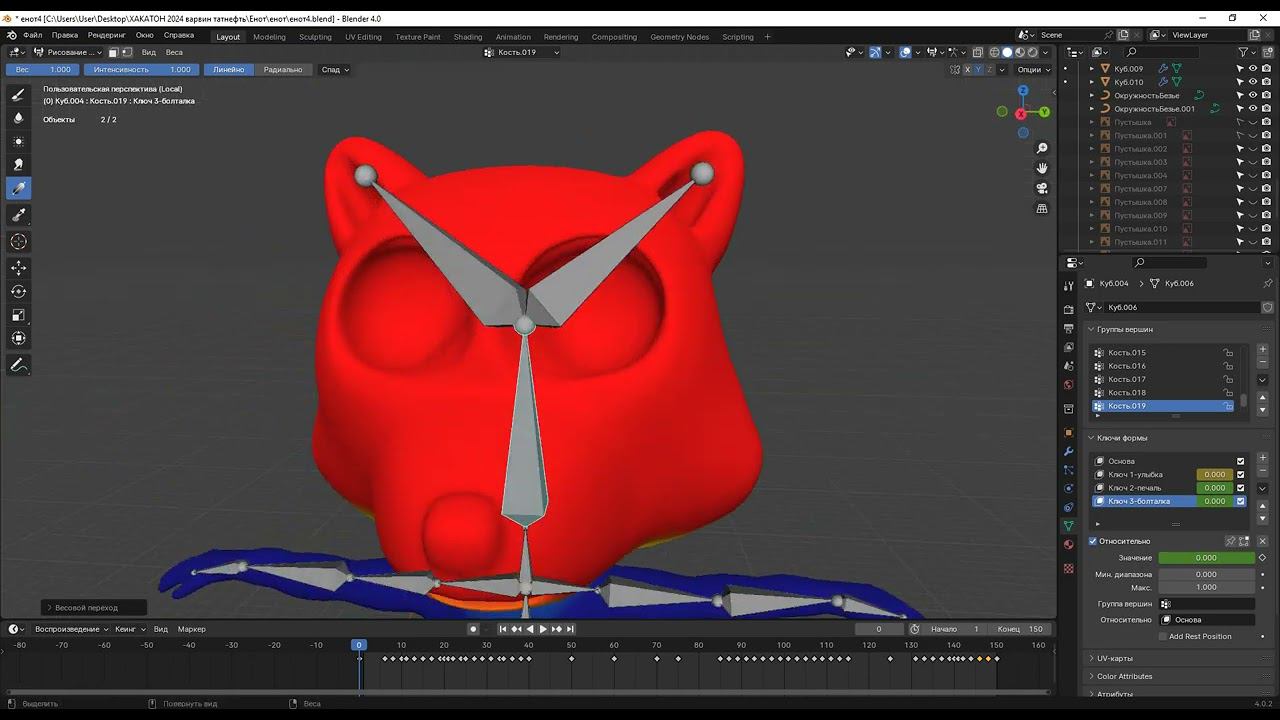The width and height of the screenshot is (1280, 720).
Task: Toggle visibility of ОкружностьБезье.001
Action: point(1253,109)
